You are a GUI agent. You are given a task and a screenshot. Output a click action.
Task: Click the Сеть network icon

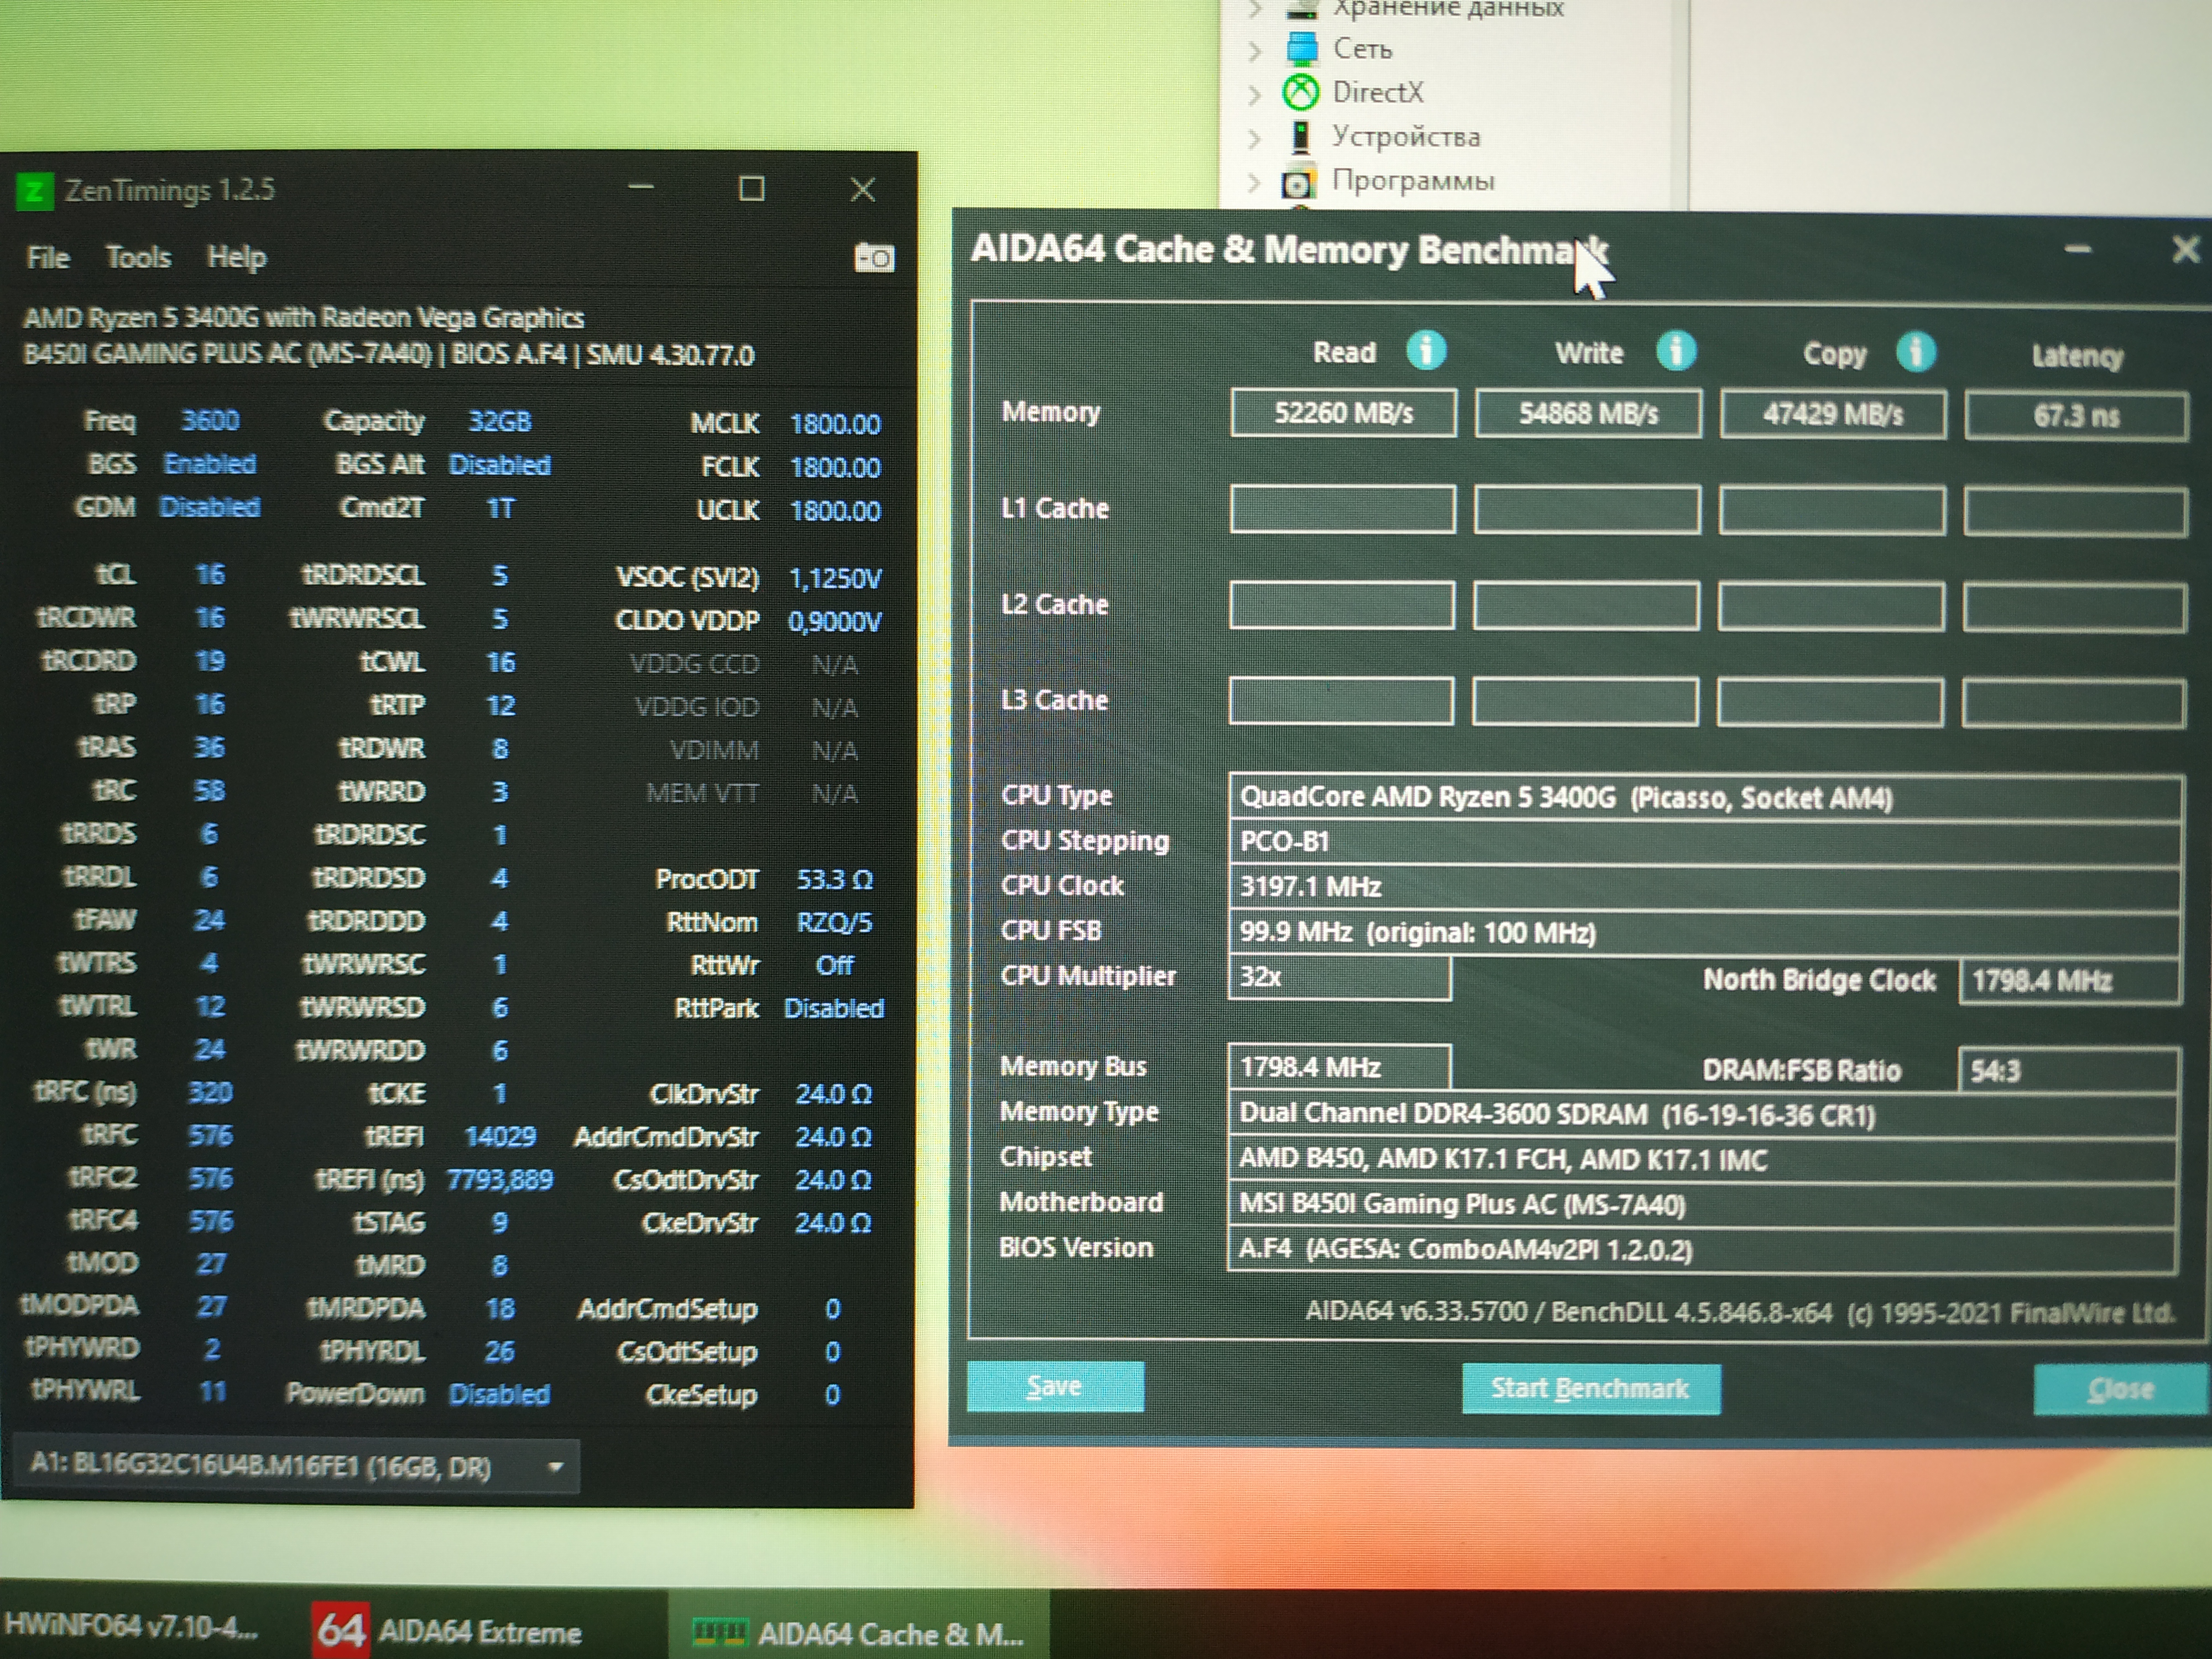(x=1301, y=48)
